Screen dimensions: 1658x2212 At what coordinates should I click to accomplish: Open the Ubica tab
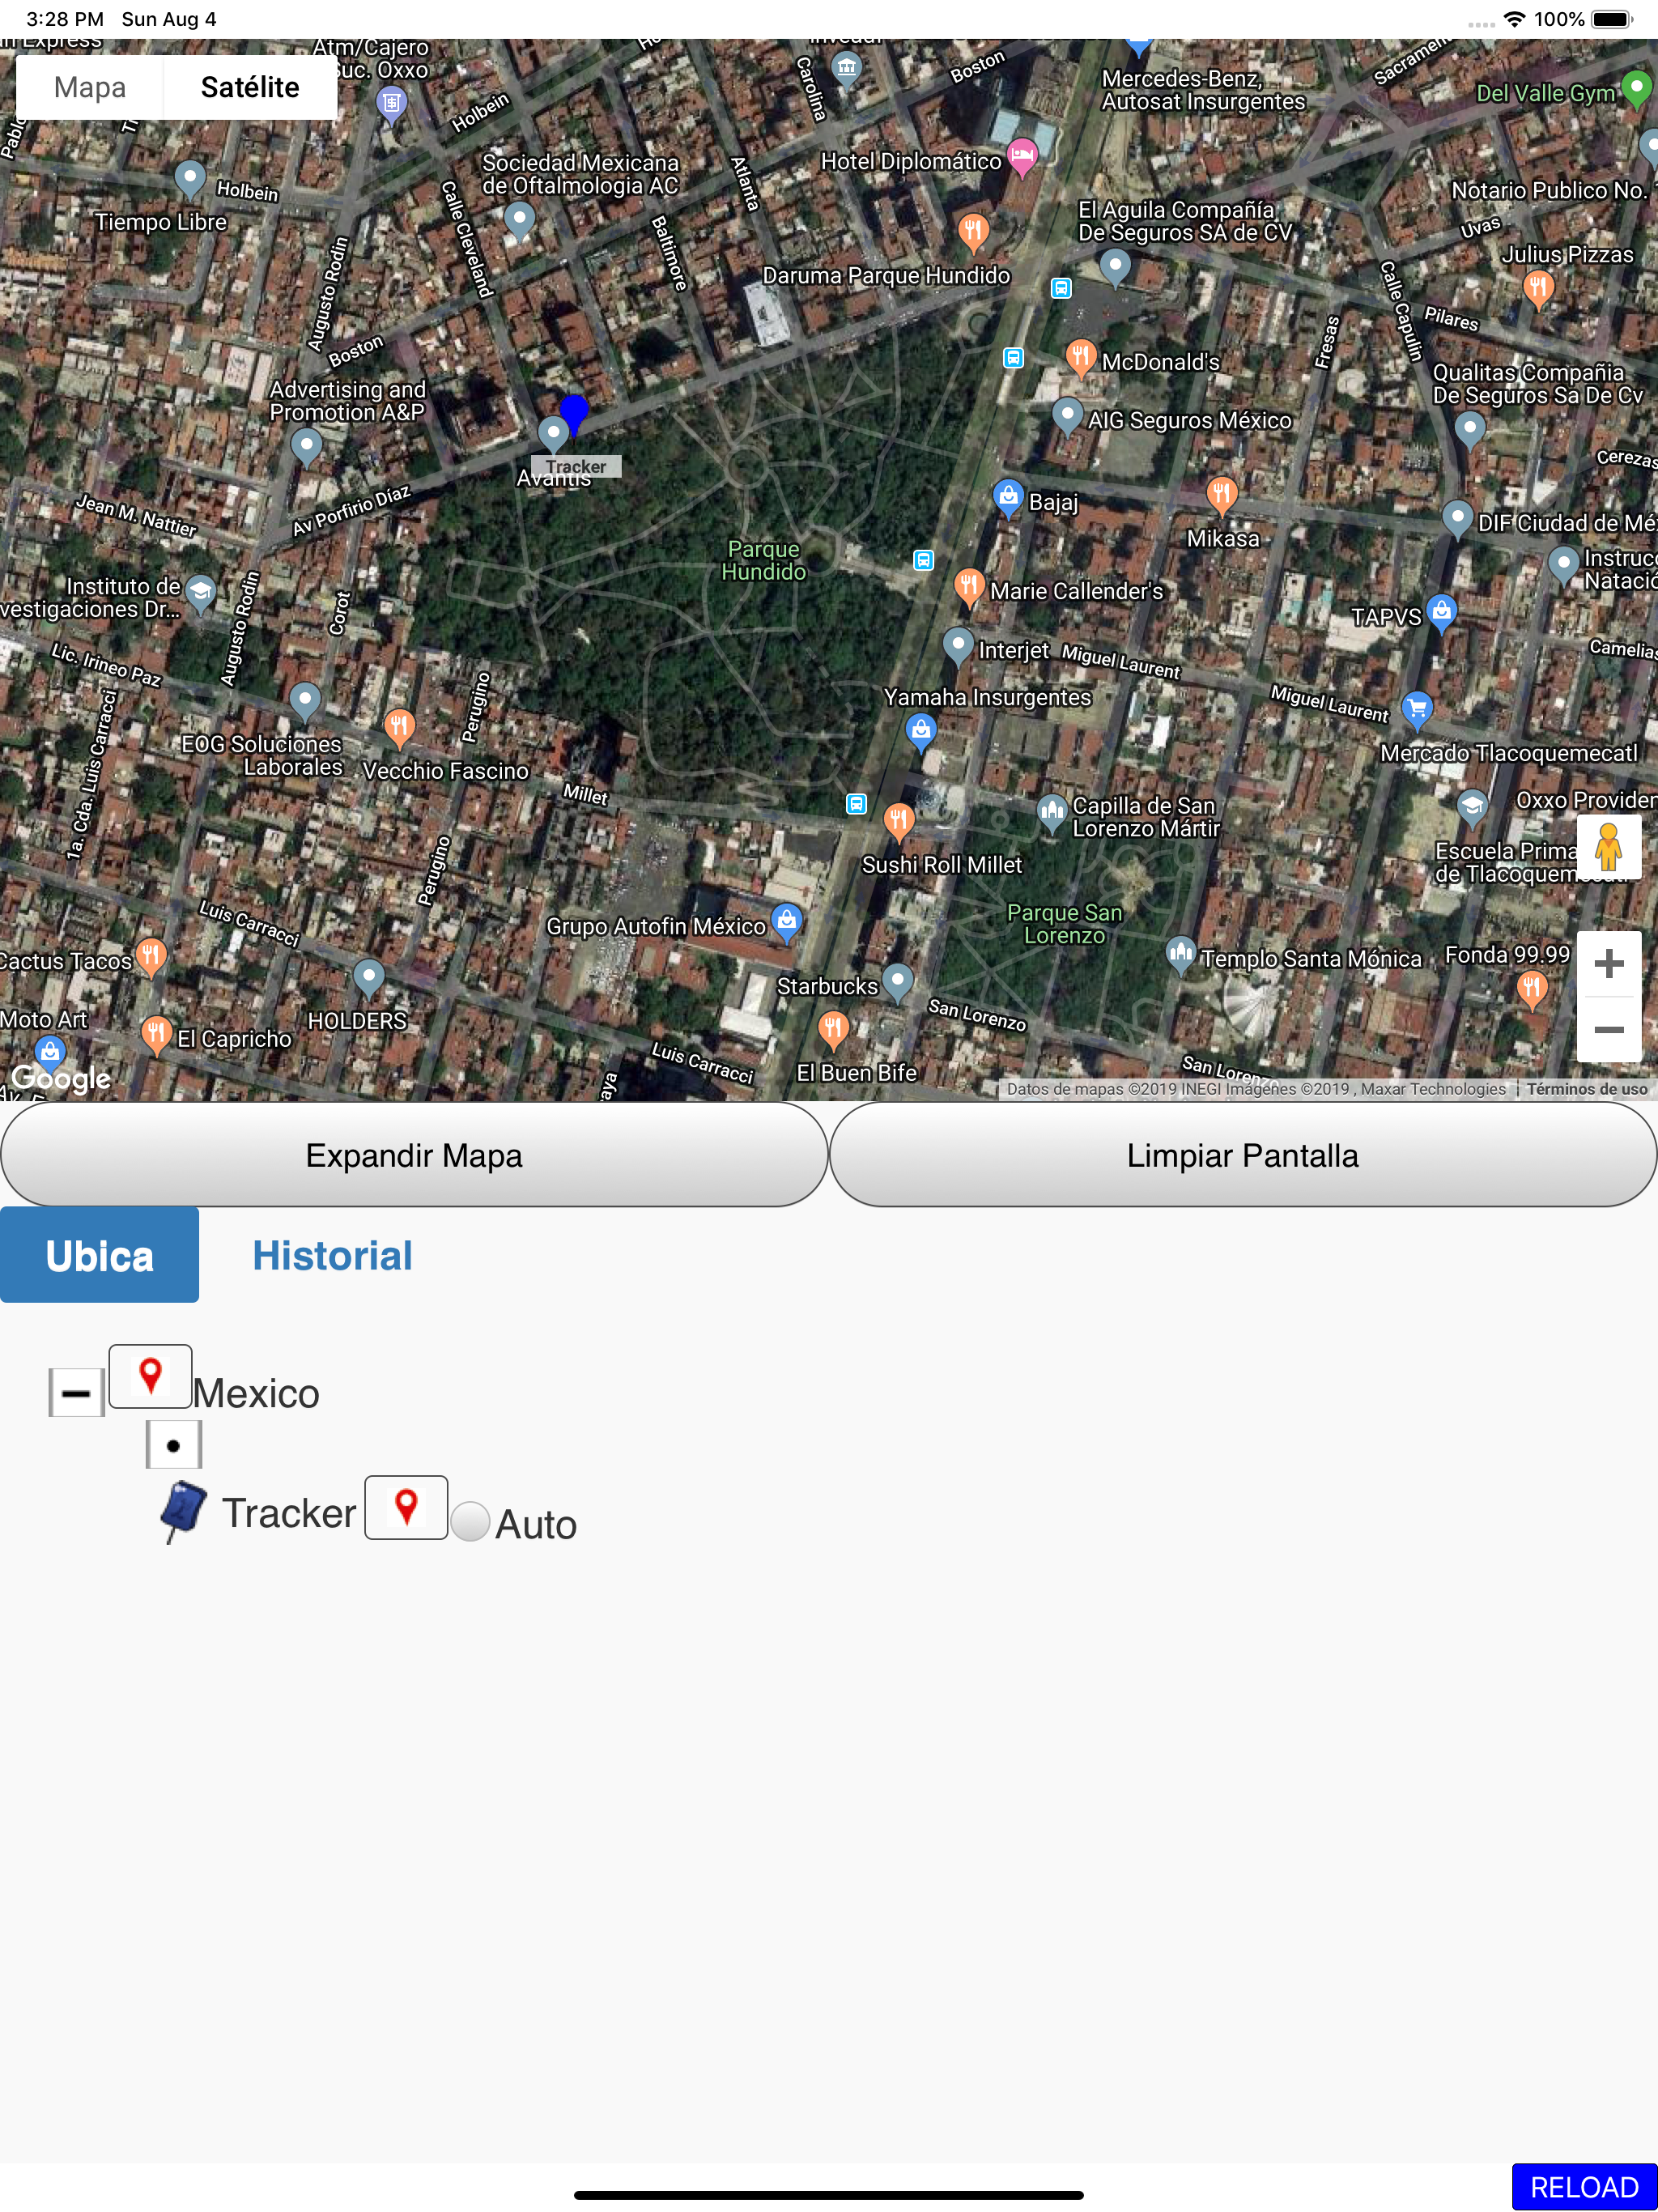(99, 1255)
